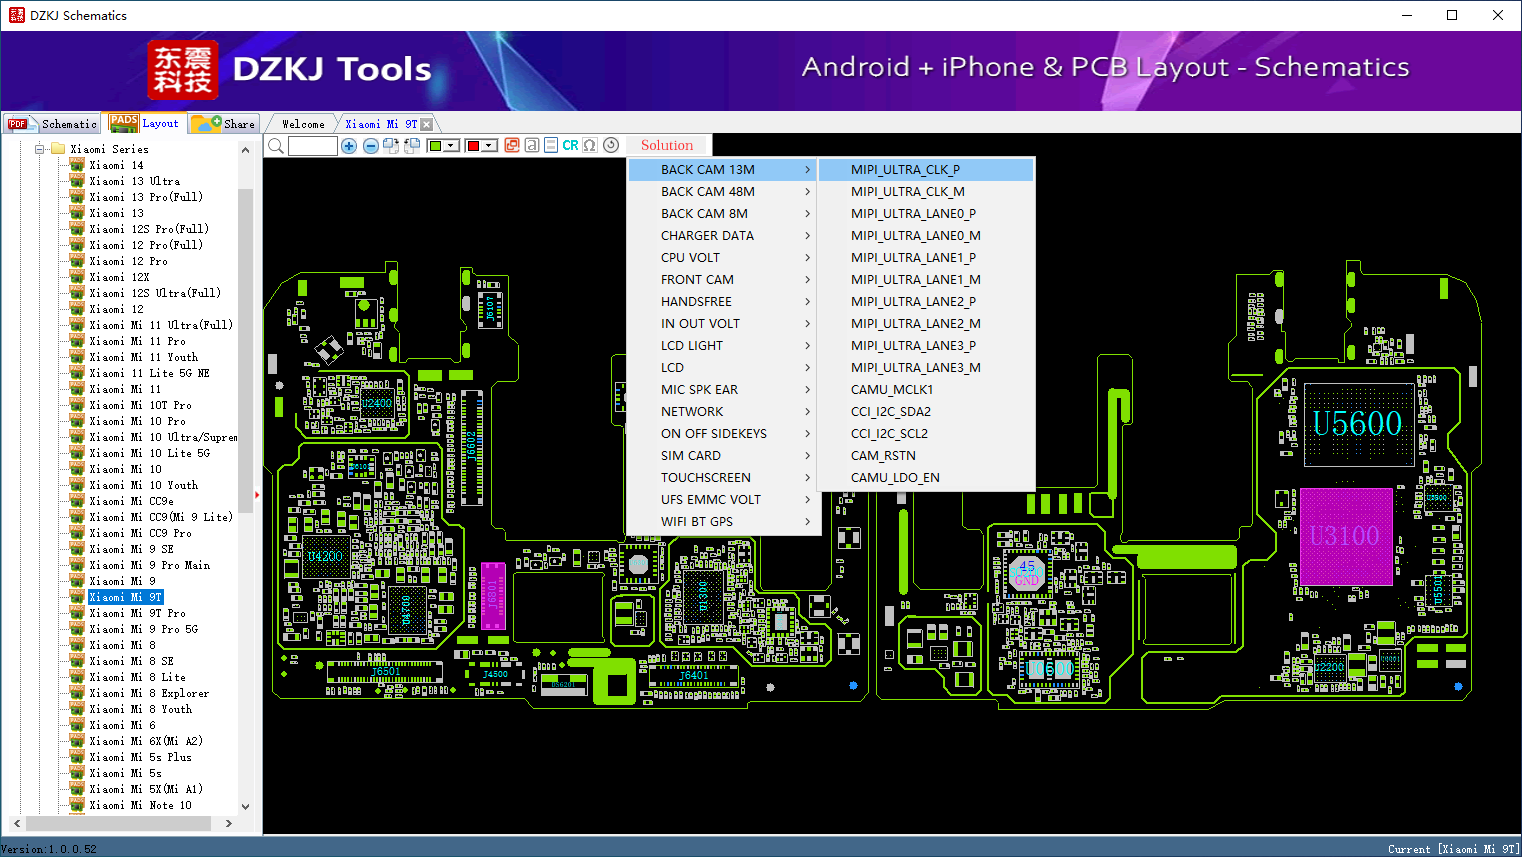Open the FRONT CAM menu entry
This screenshot has width=1522, height=857.
click(724, 280)
